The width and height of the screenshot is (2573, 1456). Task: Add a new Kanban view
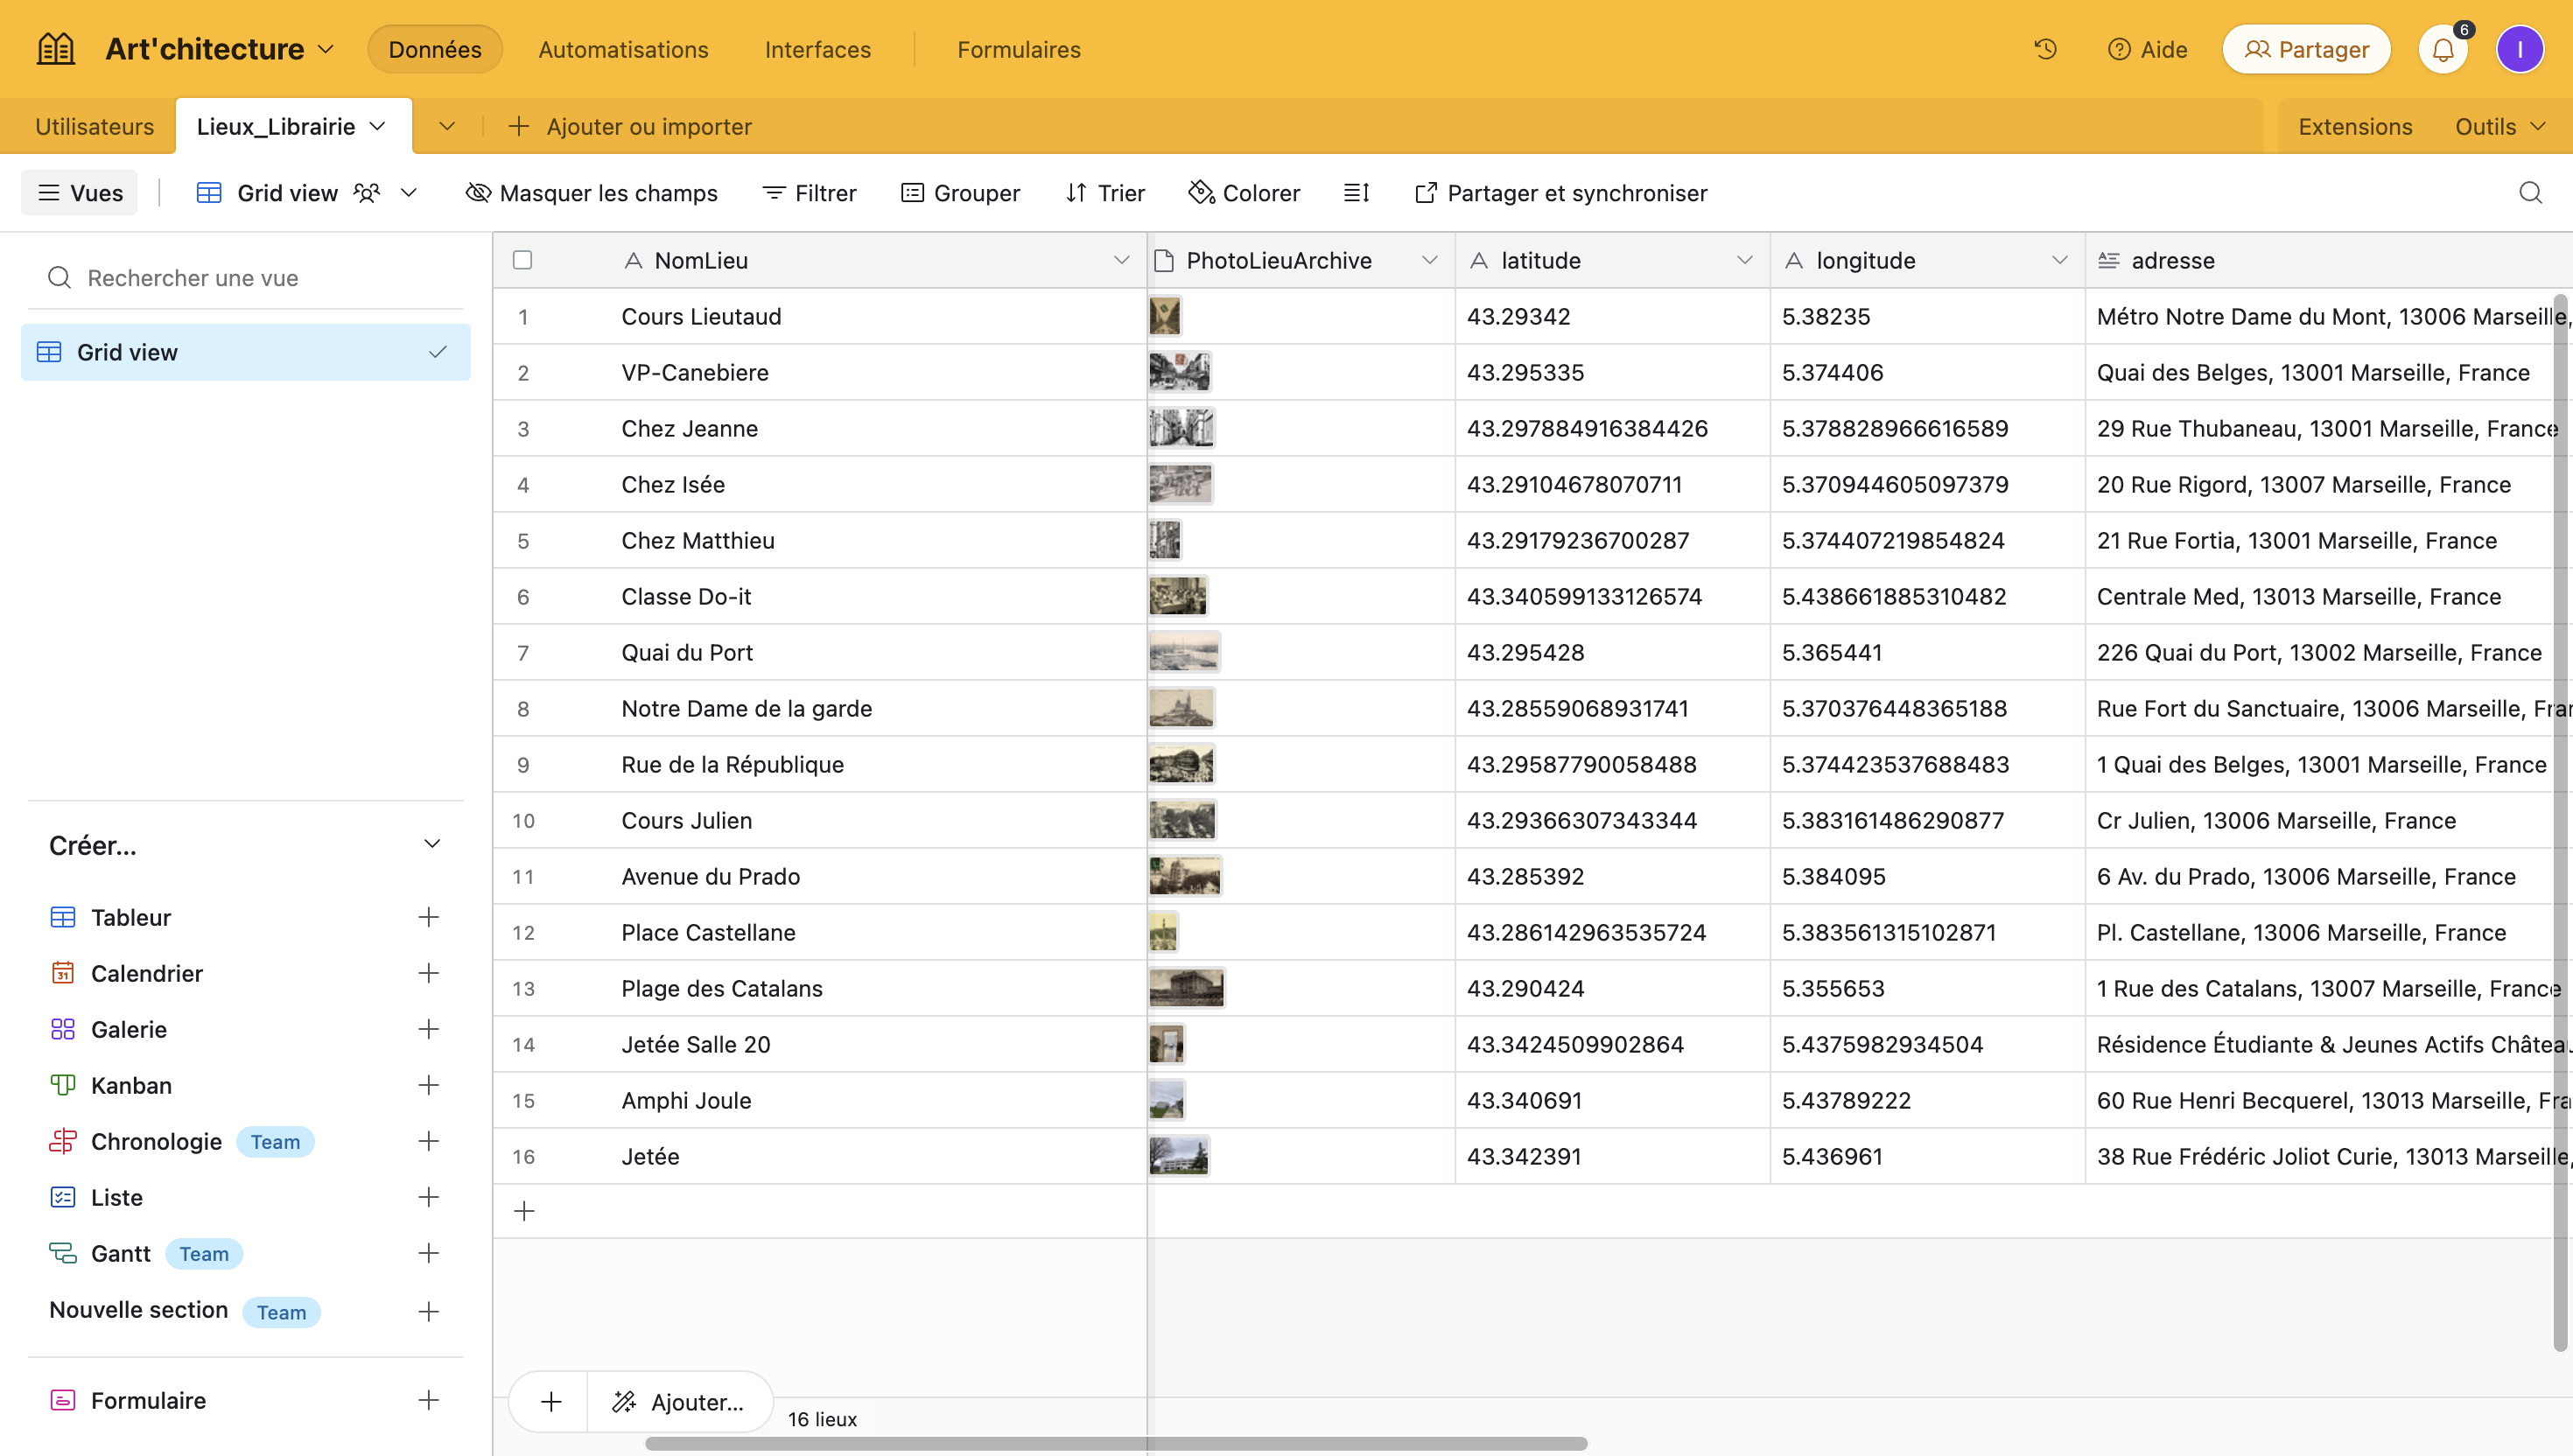click(428, 1085)
